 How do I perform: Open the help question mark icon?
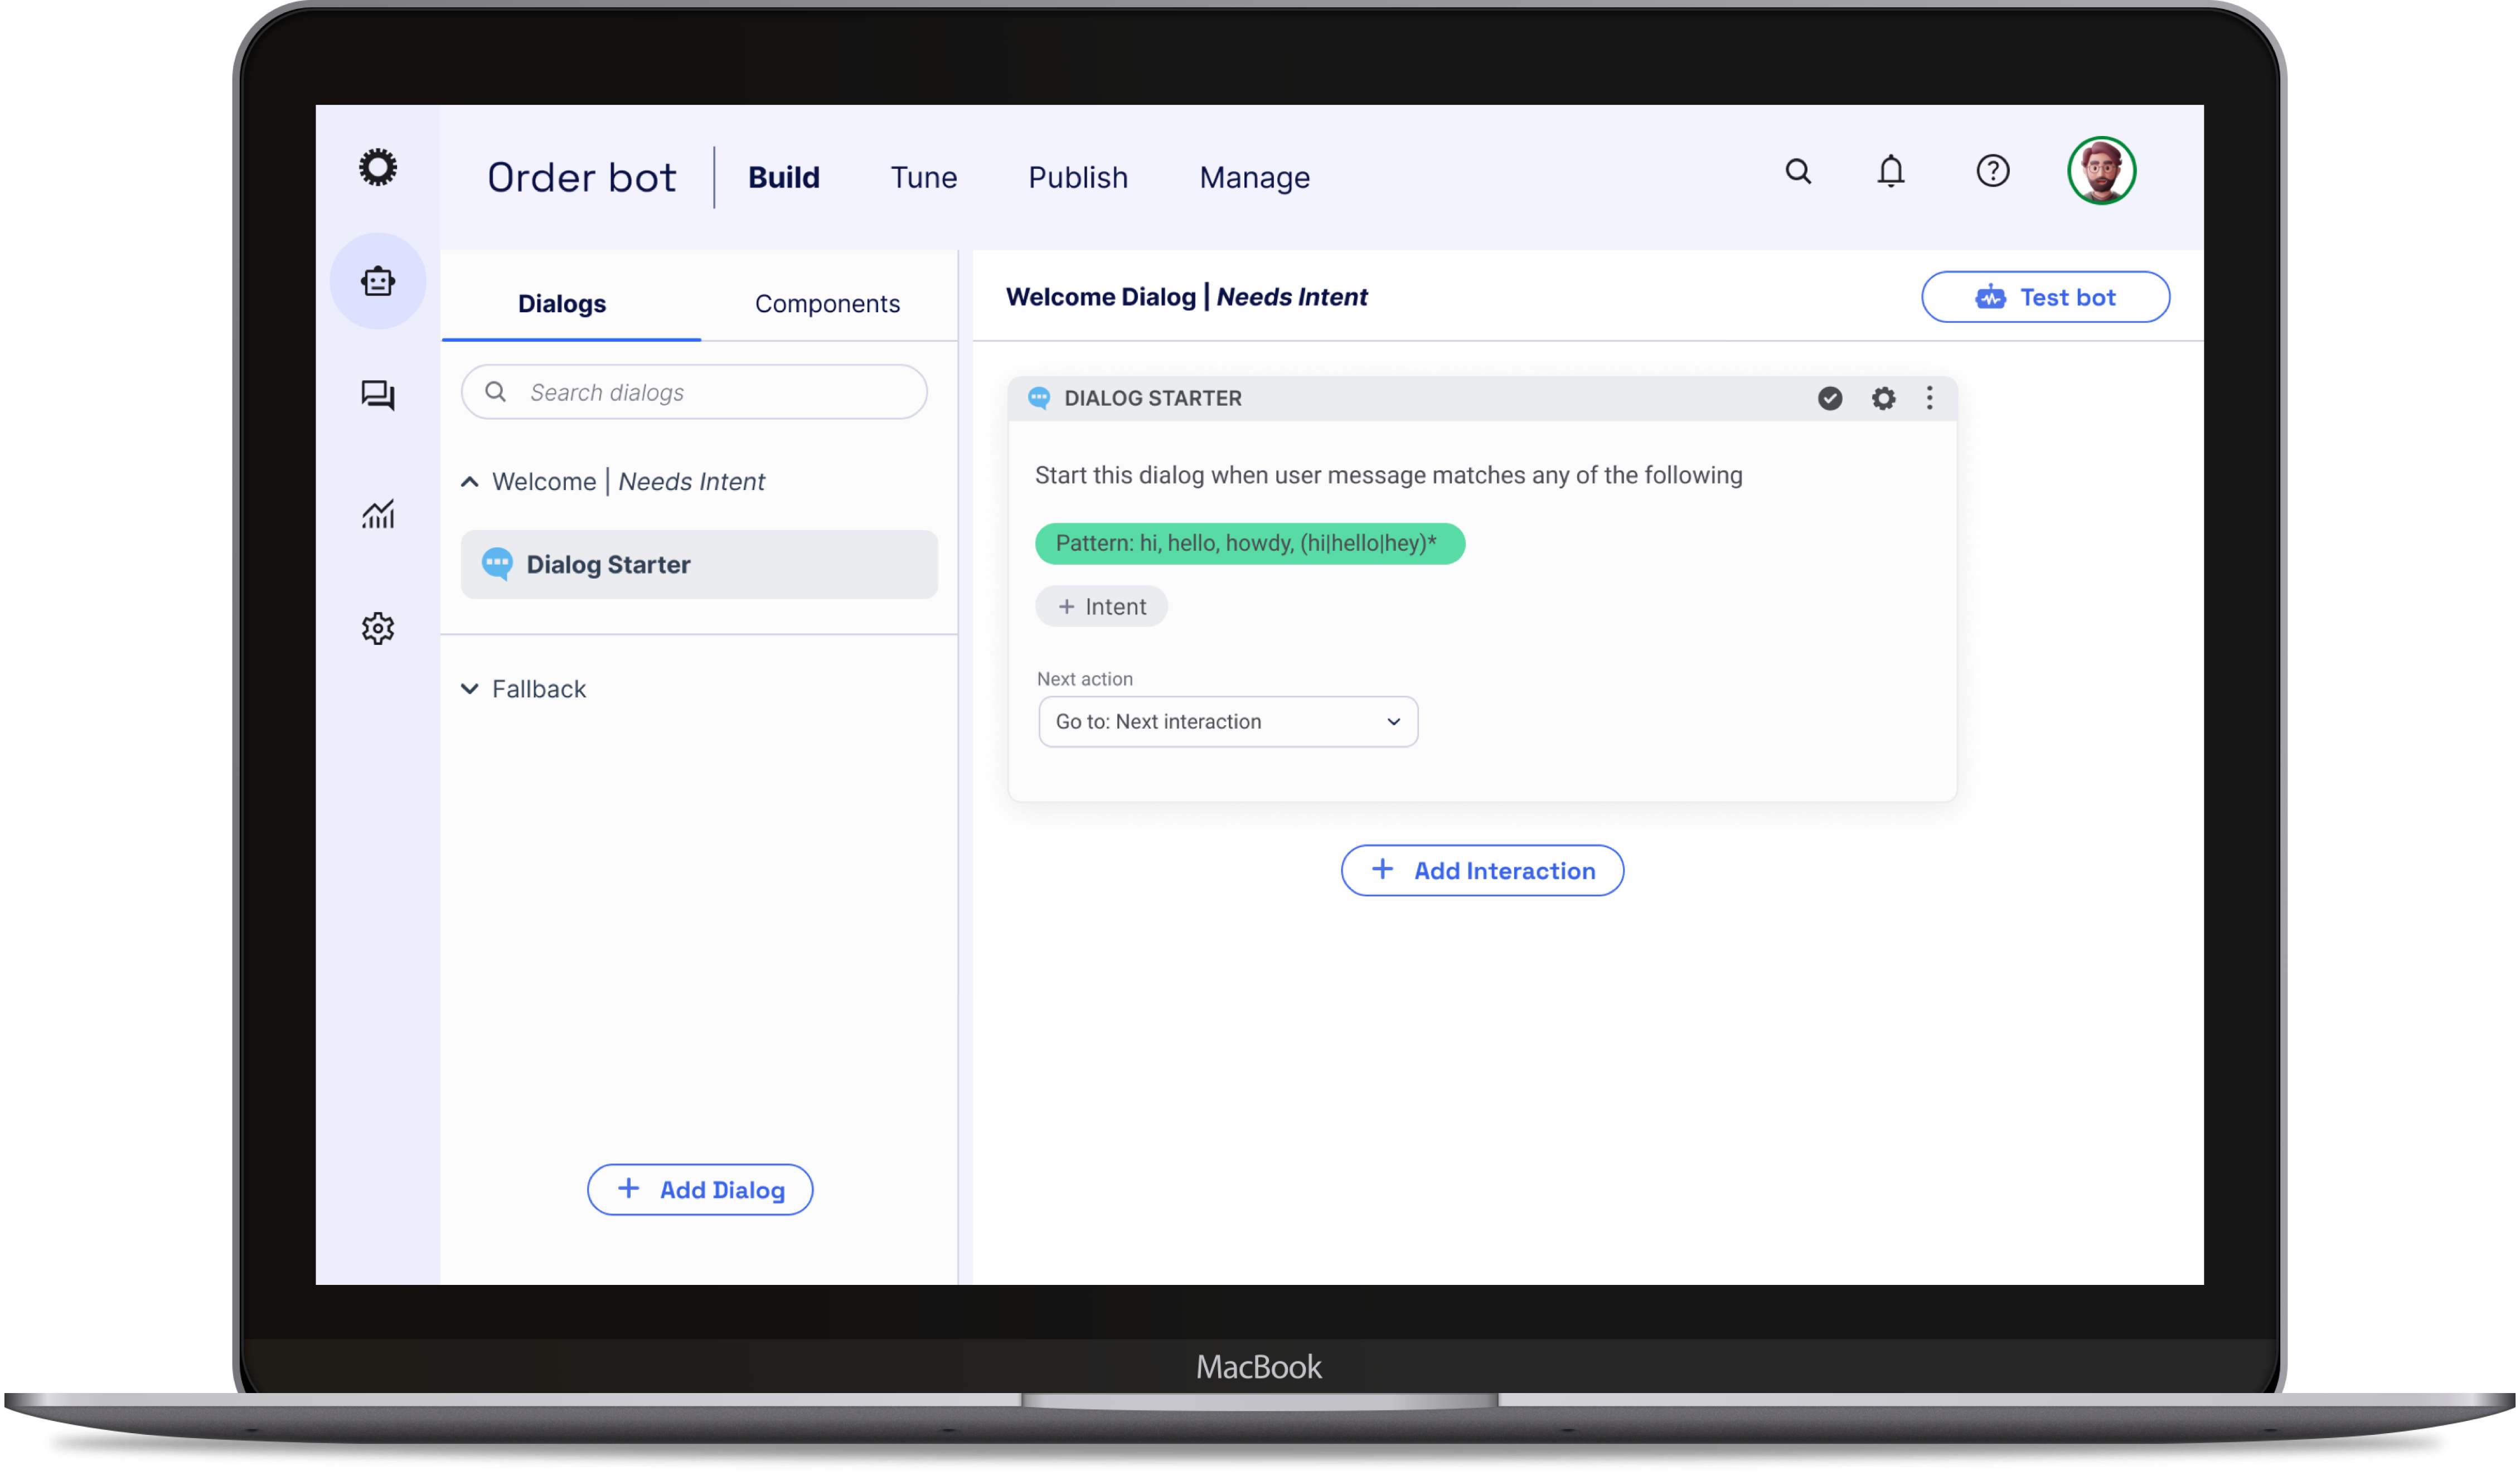1992,171
